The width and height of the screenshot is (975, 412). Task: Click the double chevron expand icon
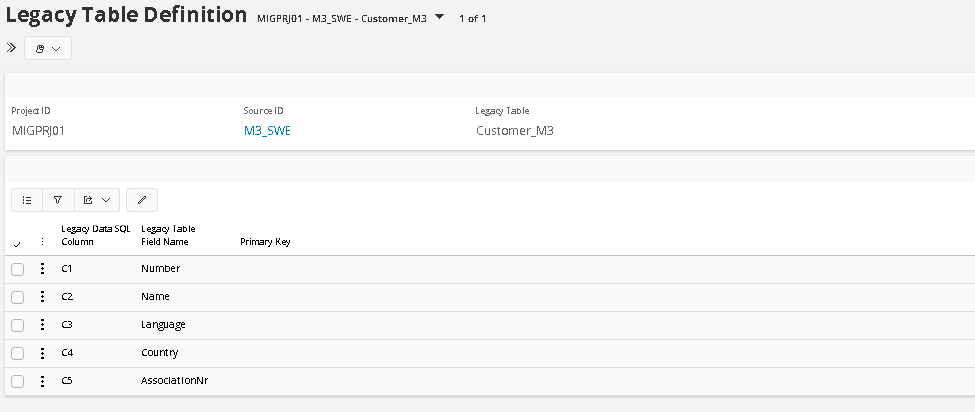11,48
